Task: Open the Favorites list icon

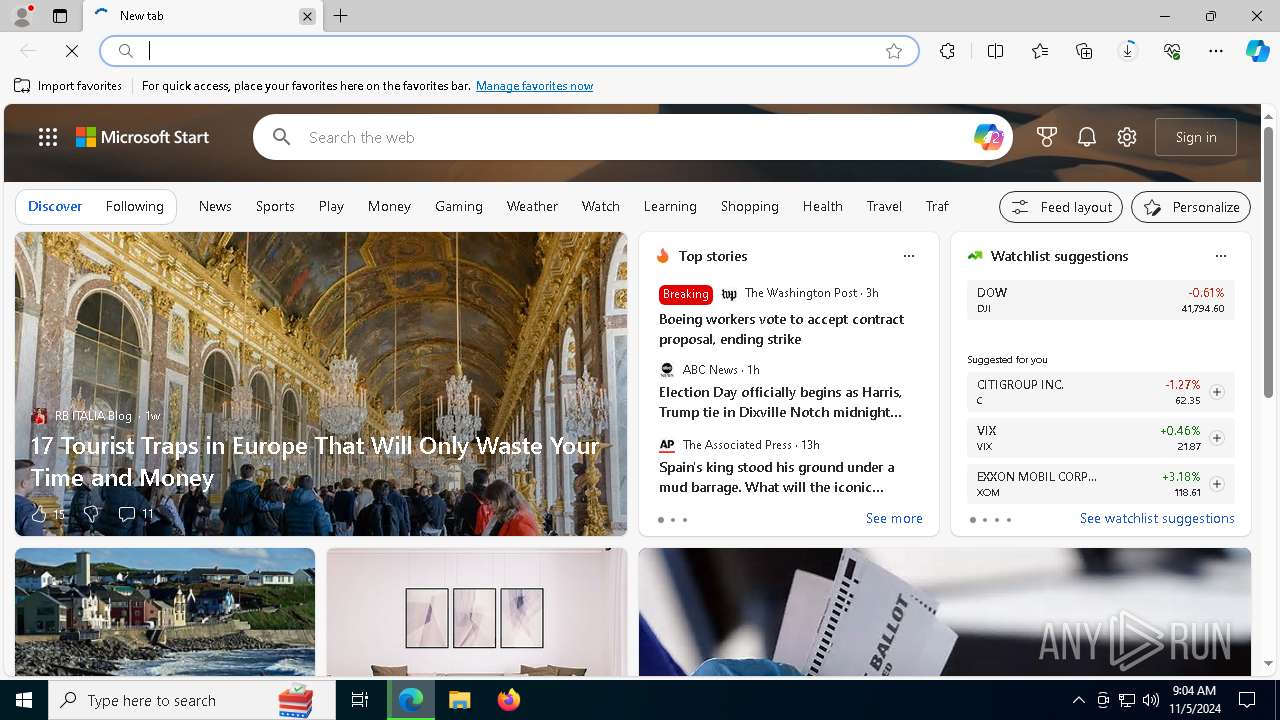Action: coord(1040,51)
